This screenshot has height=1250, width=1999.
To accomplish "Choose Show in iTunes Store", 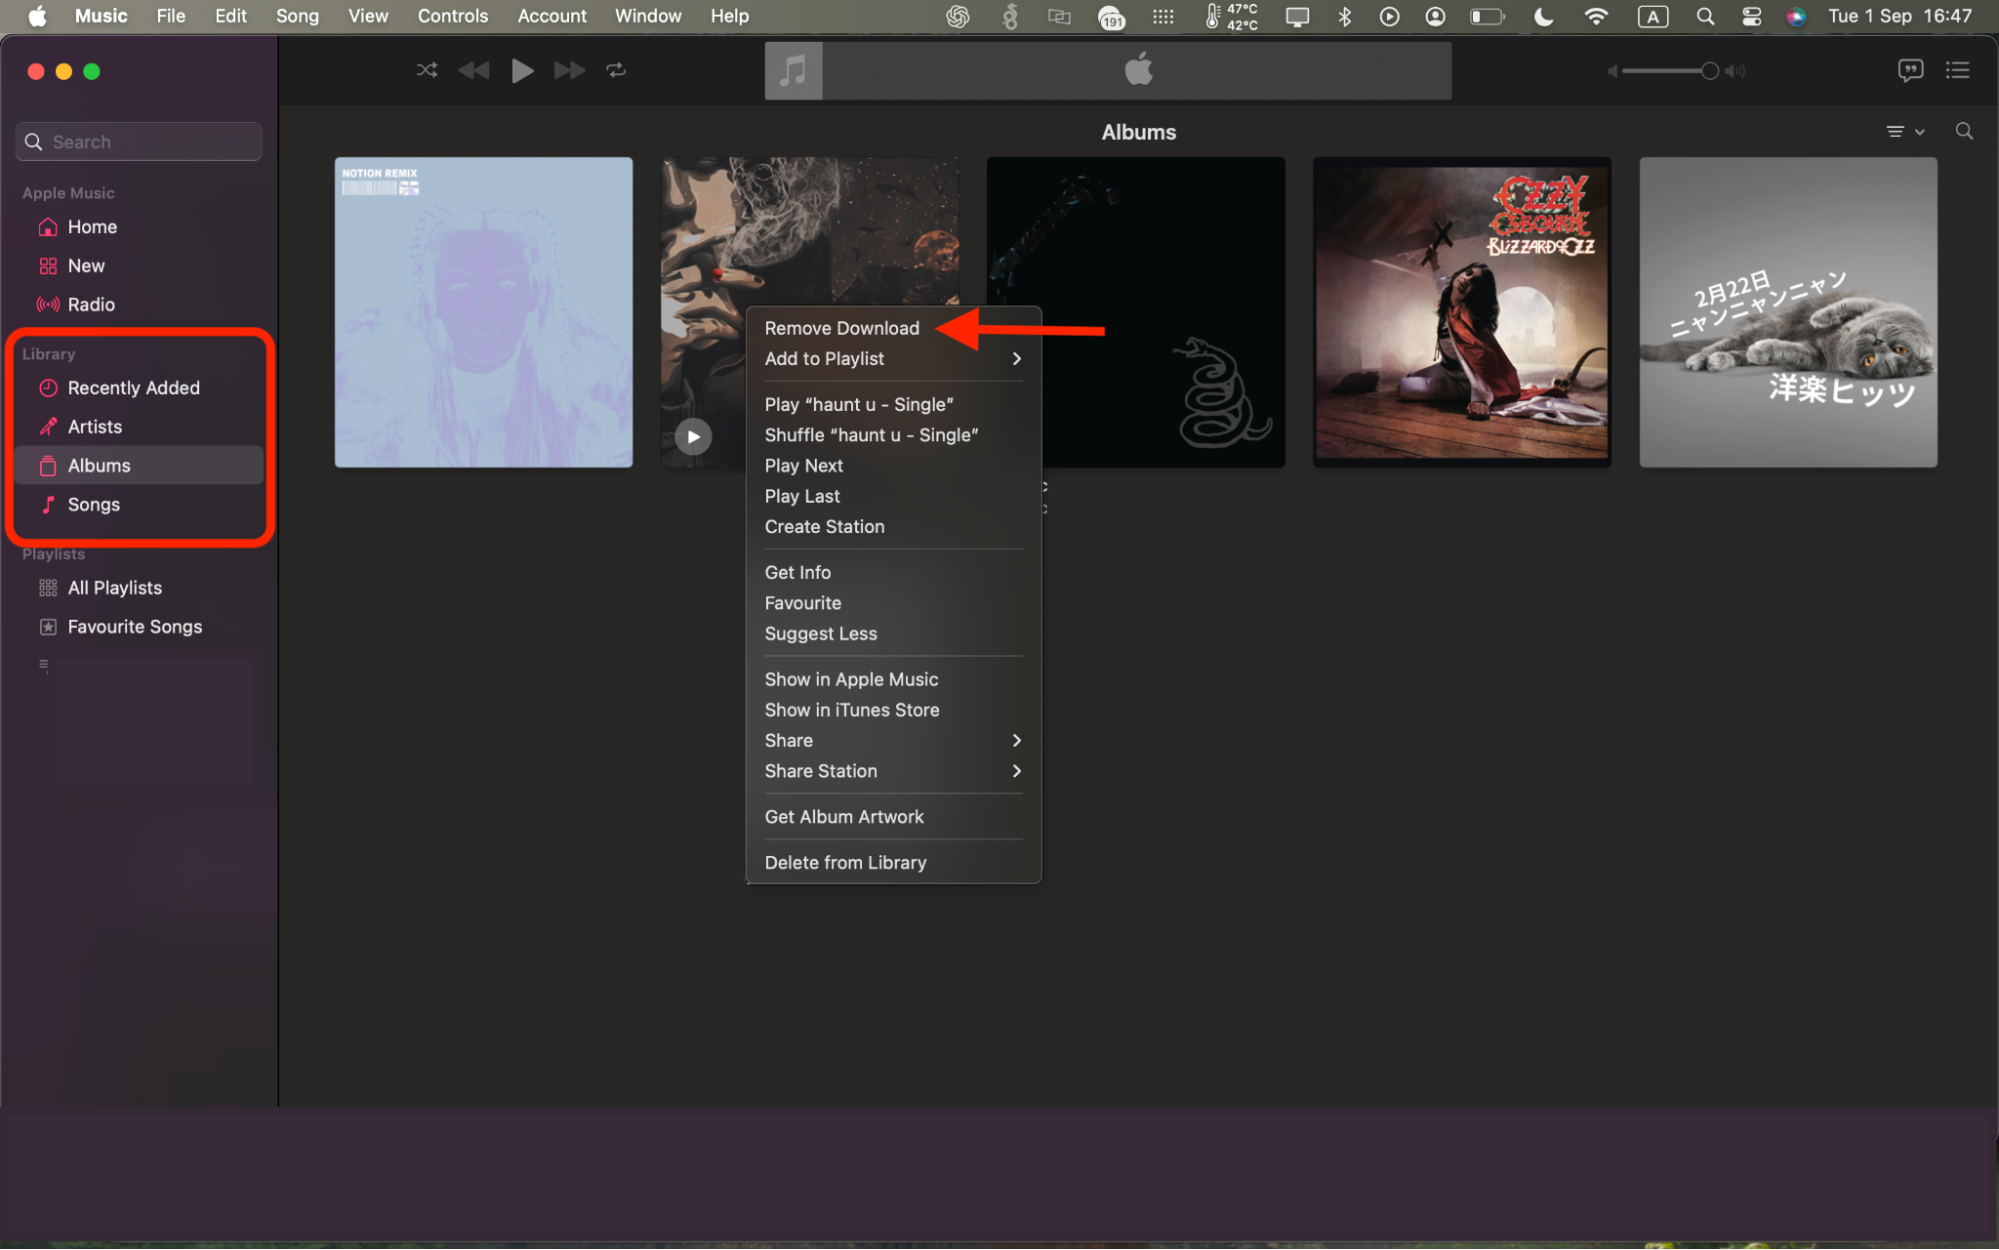I will click(x=893, y=710).
